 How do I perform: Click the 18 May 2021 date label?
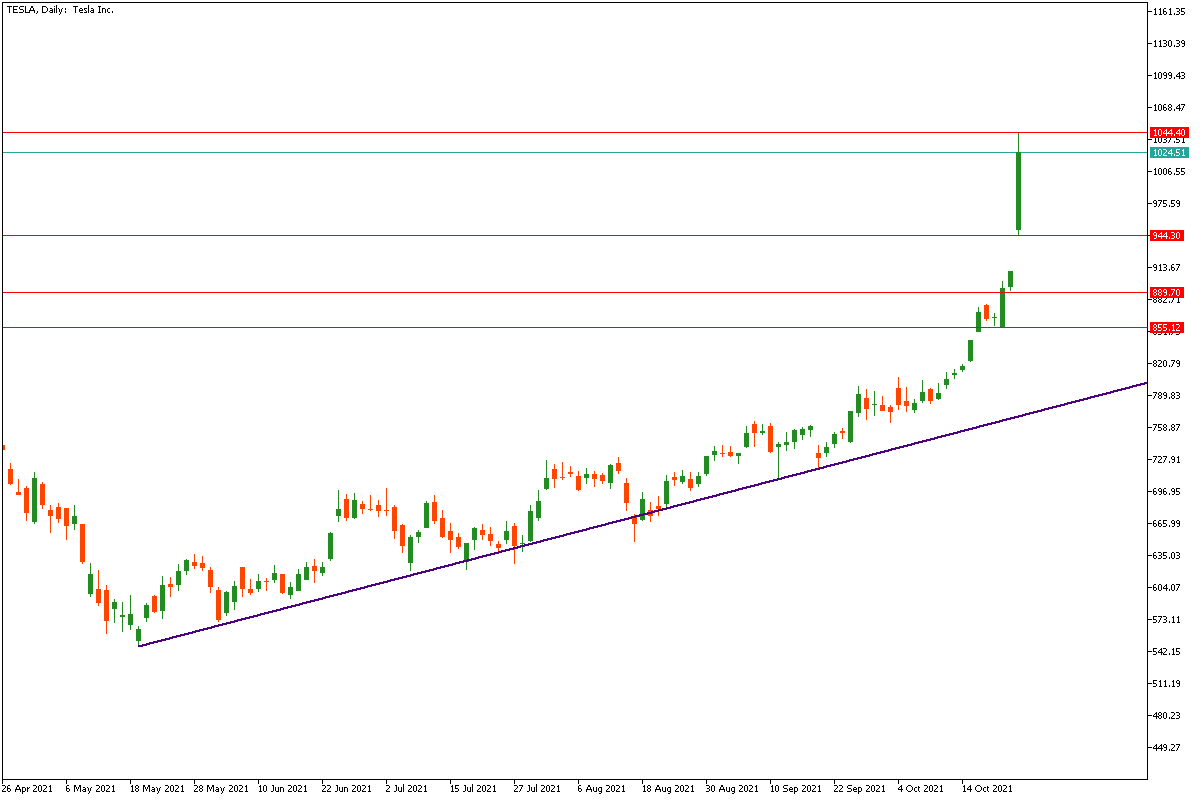click(157, 788)
